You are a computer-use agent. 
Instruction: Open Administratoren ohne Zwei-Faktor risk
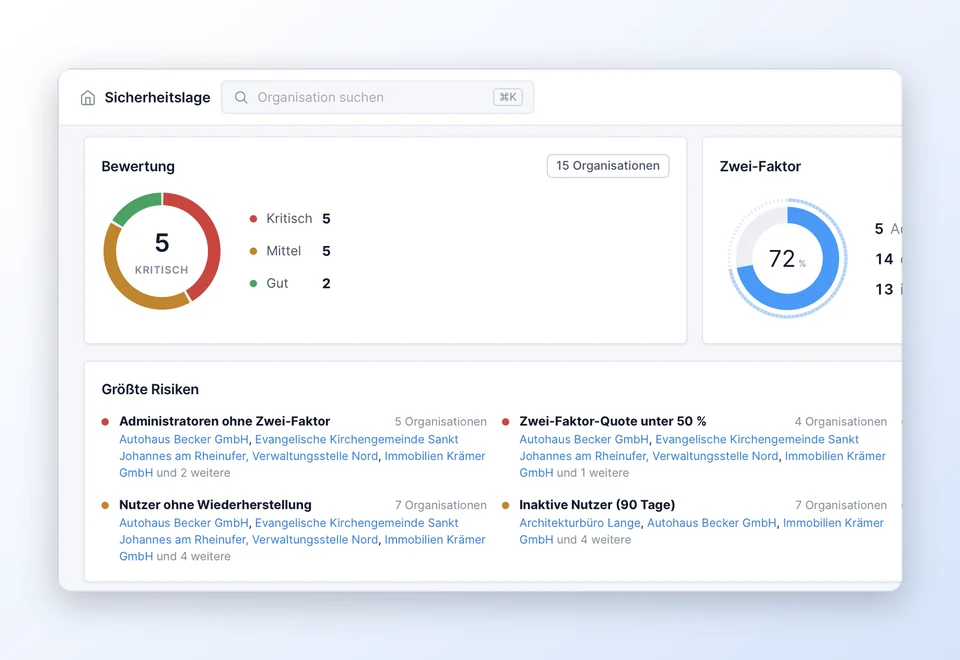click(x=225, y=421)
